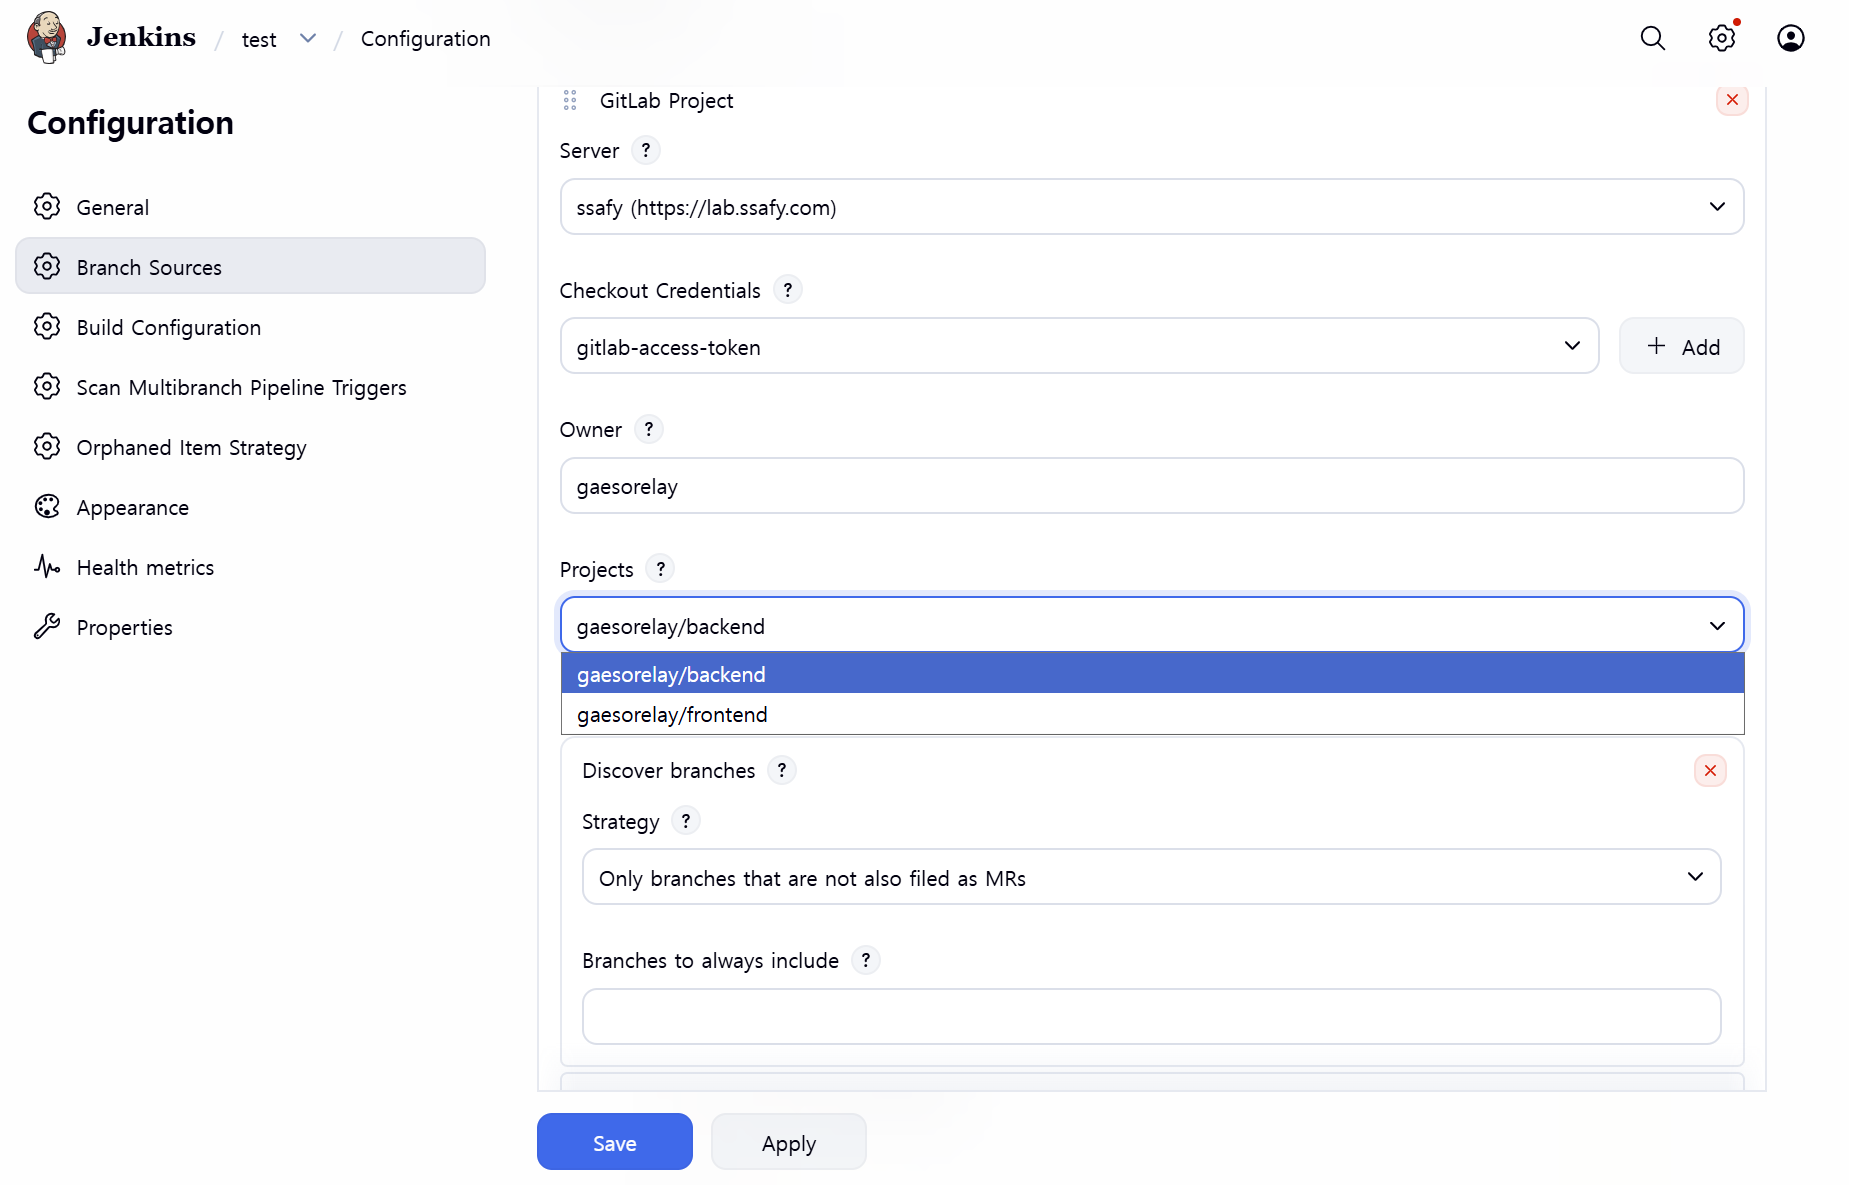Delete the Discover branches behaviour
1849x1185 pixels.
click(1710, 771)
